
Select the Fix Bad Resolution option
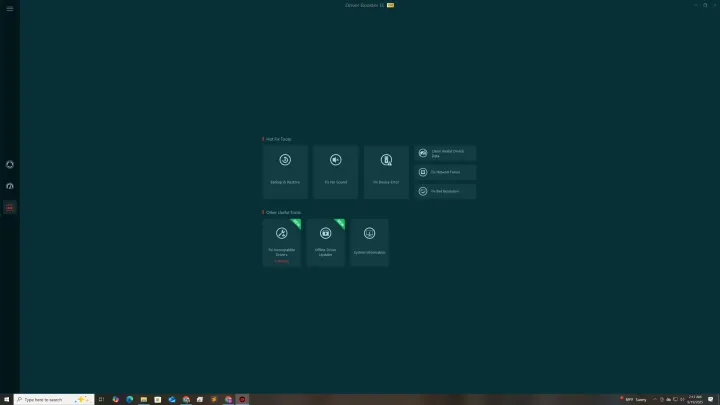coord(446,191)
